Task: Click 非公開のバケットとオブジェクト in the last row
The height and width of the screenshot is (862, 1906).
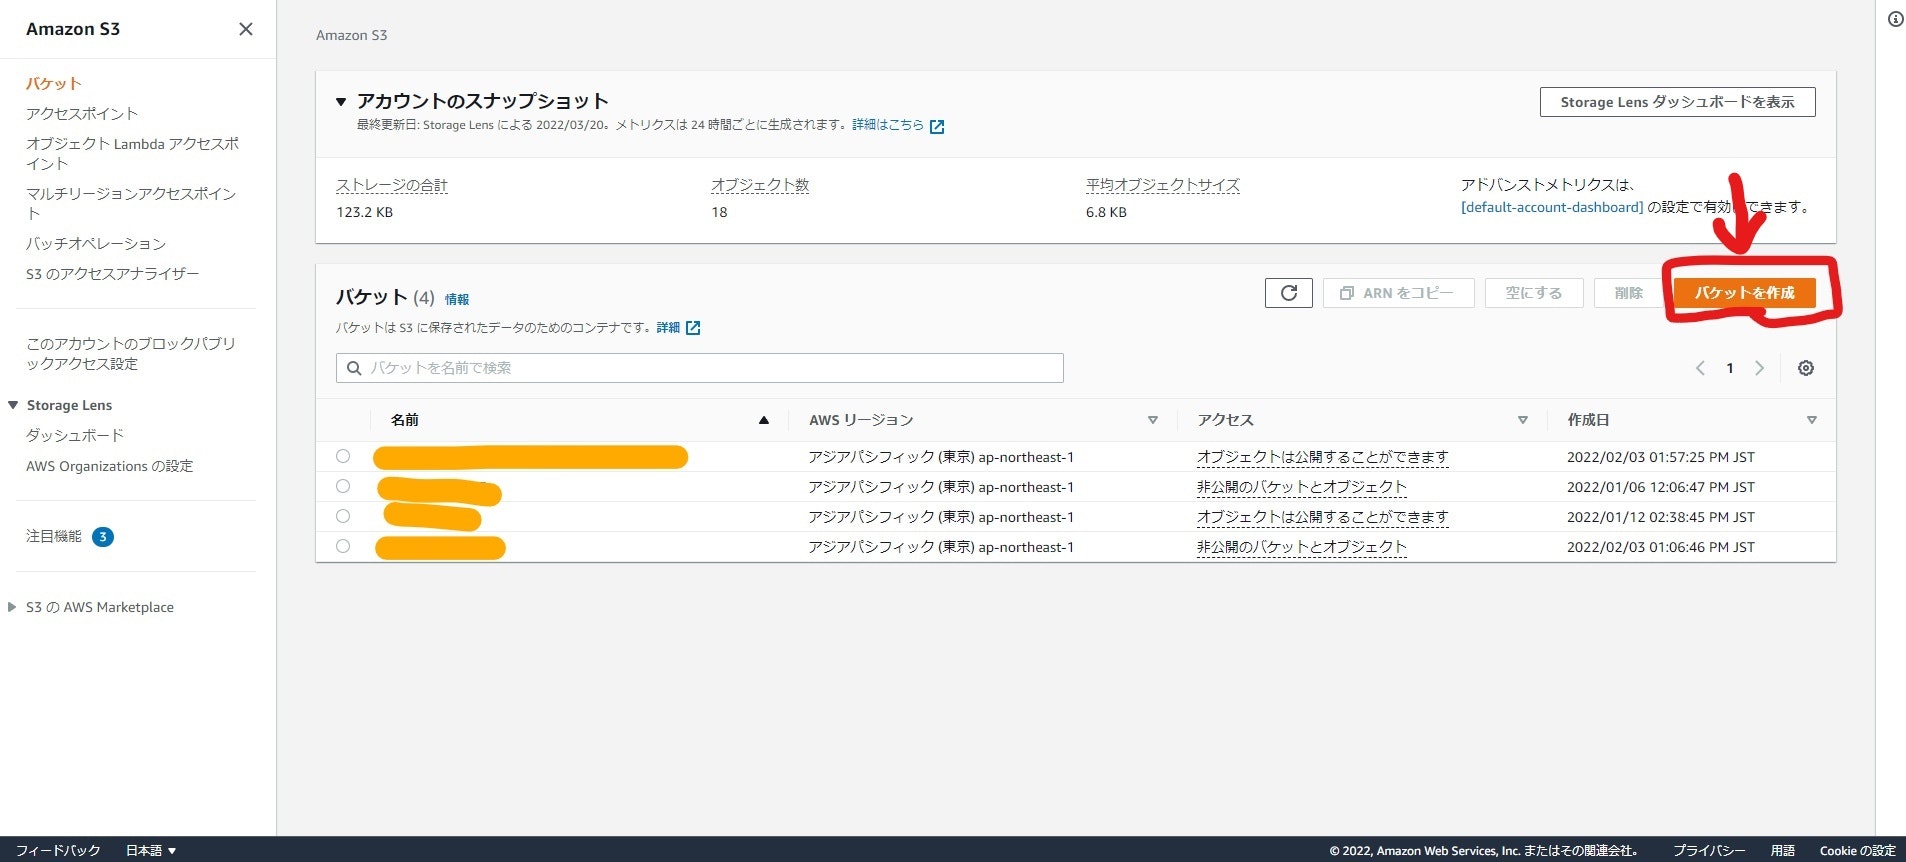Action: click(x=1302, y=547)
